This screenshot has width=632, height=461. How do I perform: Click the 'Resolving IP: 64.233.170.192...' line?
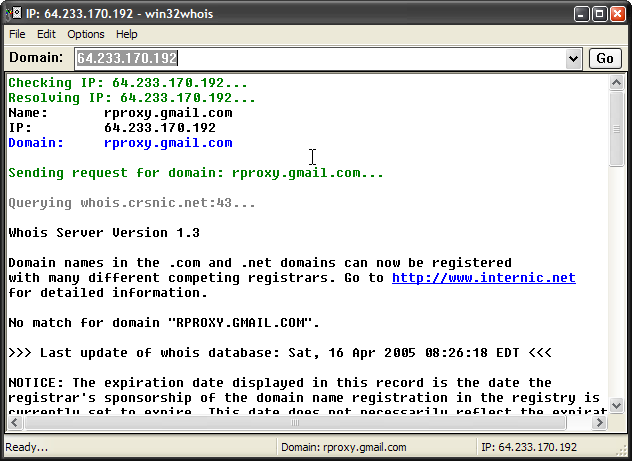pos(132,98)
